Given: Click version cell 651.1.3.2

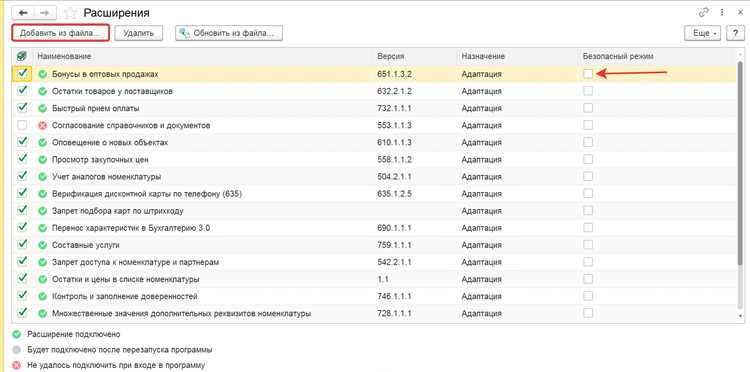Looking at the screenshot, I should [x=395, y=74].
